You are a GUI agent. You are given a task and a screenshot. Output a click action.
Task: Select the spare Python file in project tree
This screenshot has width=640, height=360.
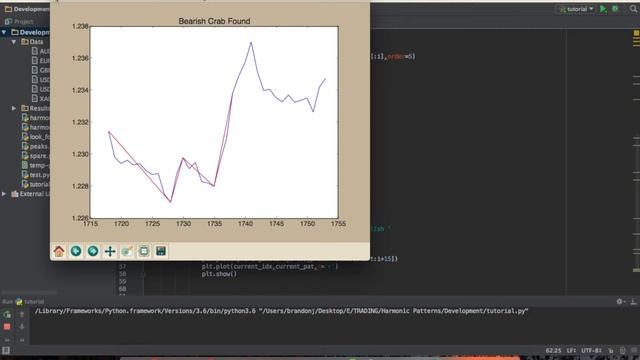pos(36,156)
